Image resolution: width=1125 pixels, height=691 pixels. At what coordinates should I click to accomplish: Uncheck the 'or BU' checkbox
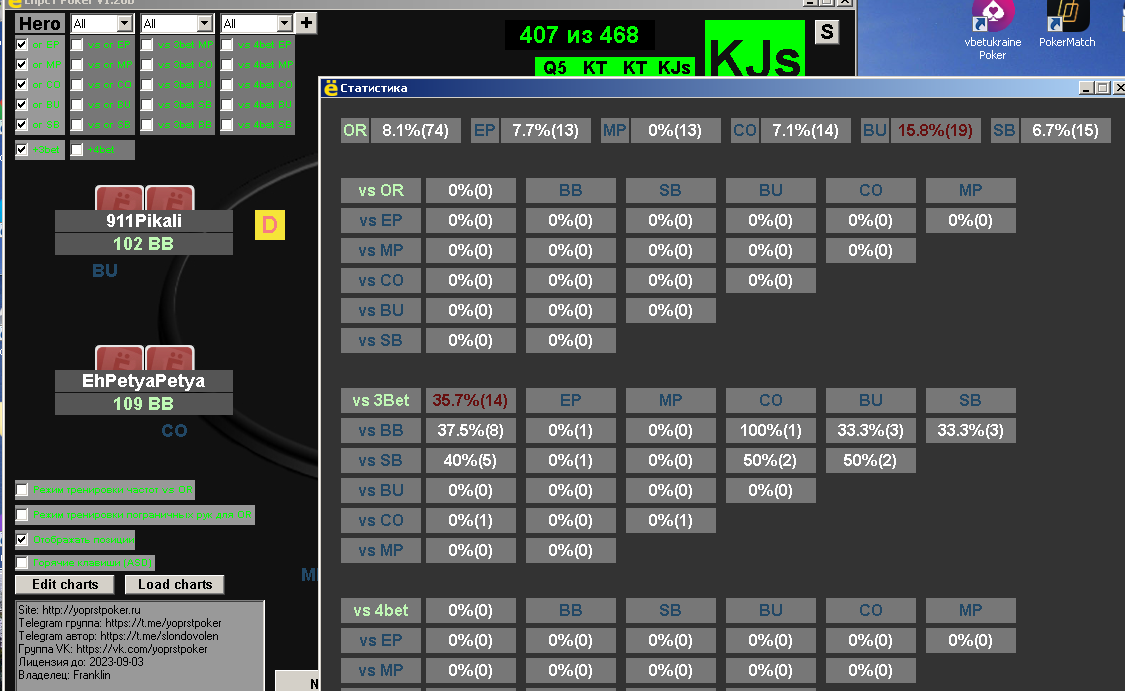(22, 105)
